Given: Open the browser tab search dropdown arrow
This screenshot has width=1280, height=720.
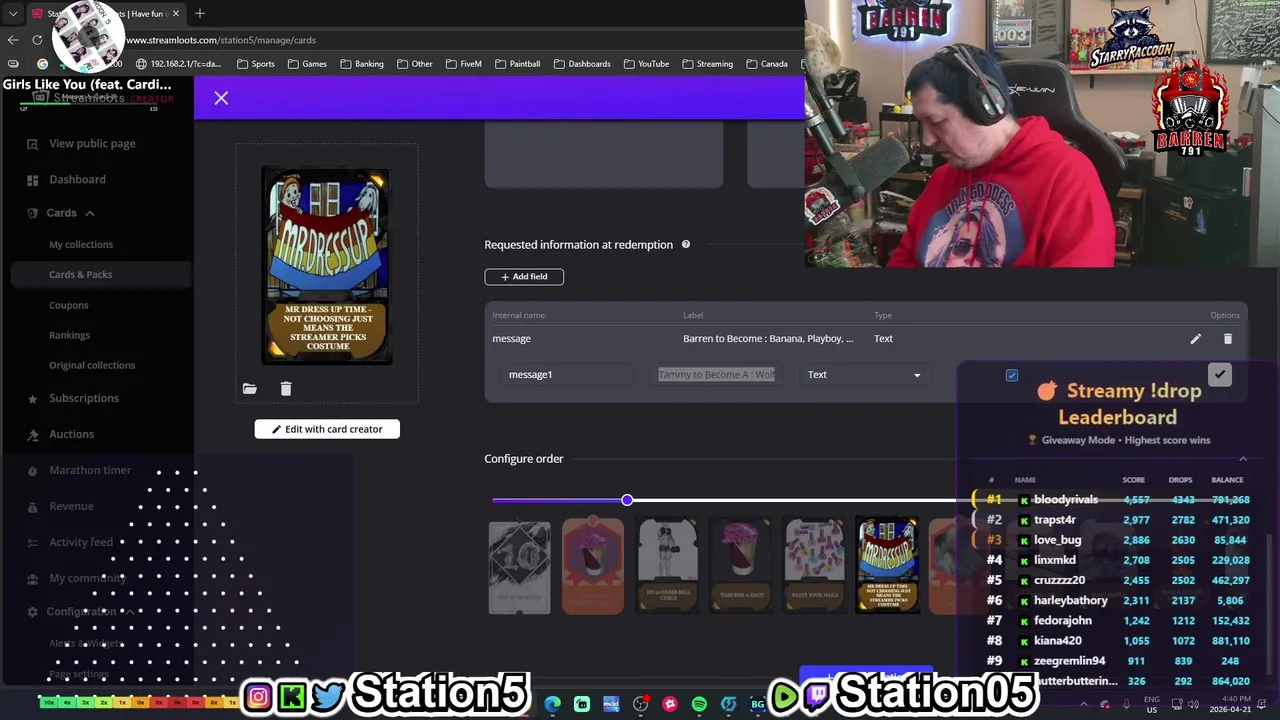Looking at the screenshot, I should pos(13,13).
